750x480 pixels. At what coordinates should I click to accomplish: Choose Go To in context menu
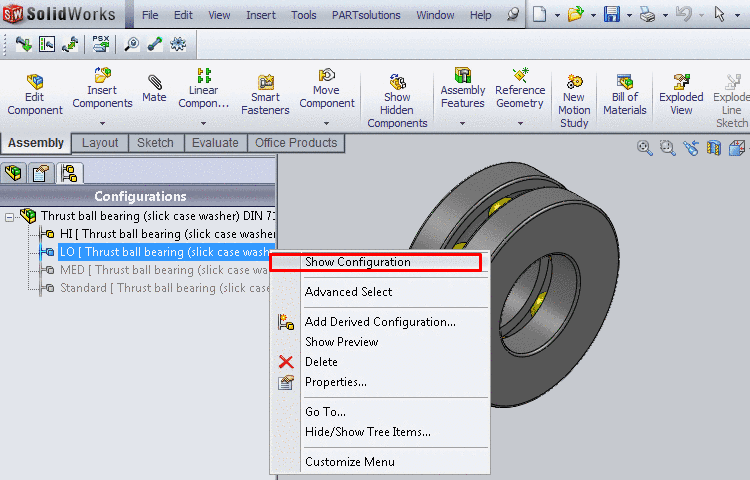380,412
